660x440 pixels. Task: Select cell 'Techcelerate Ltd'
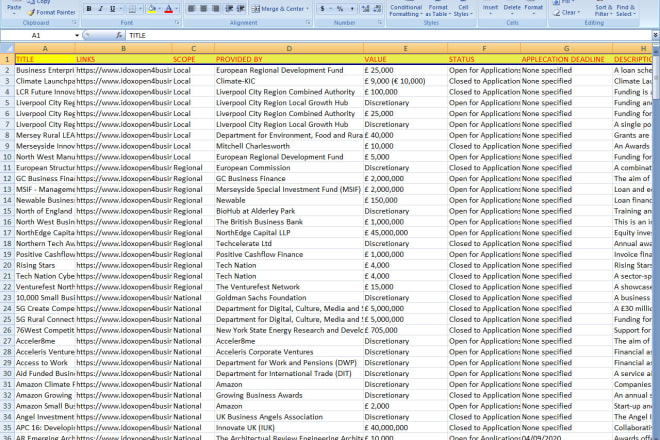click(x=289, y=243)
